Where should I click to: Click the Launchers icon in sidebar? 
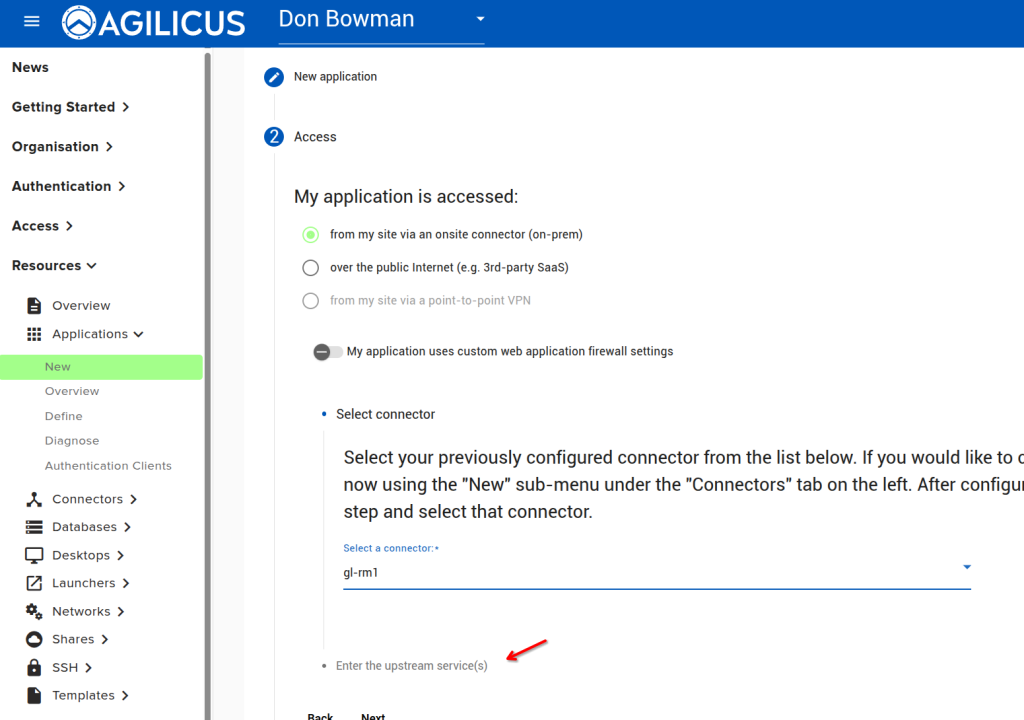tap(34, 583)
